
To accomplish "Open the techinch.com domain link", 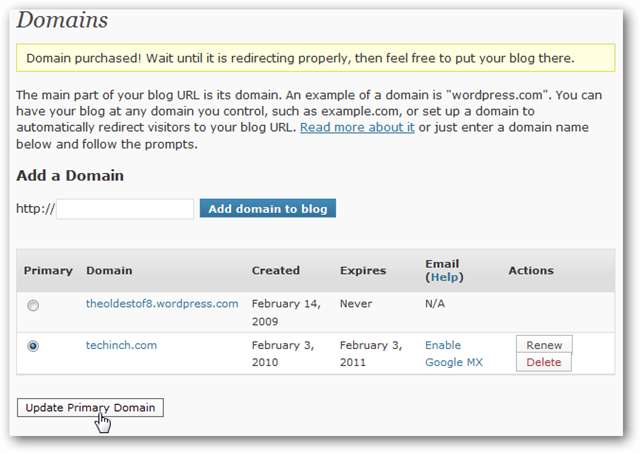I will 121,345.
